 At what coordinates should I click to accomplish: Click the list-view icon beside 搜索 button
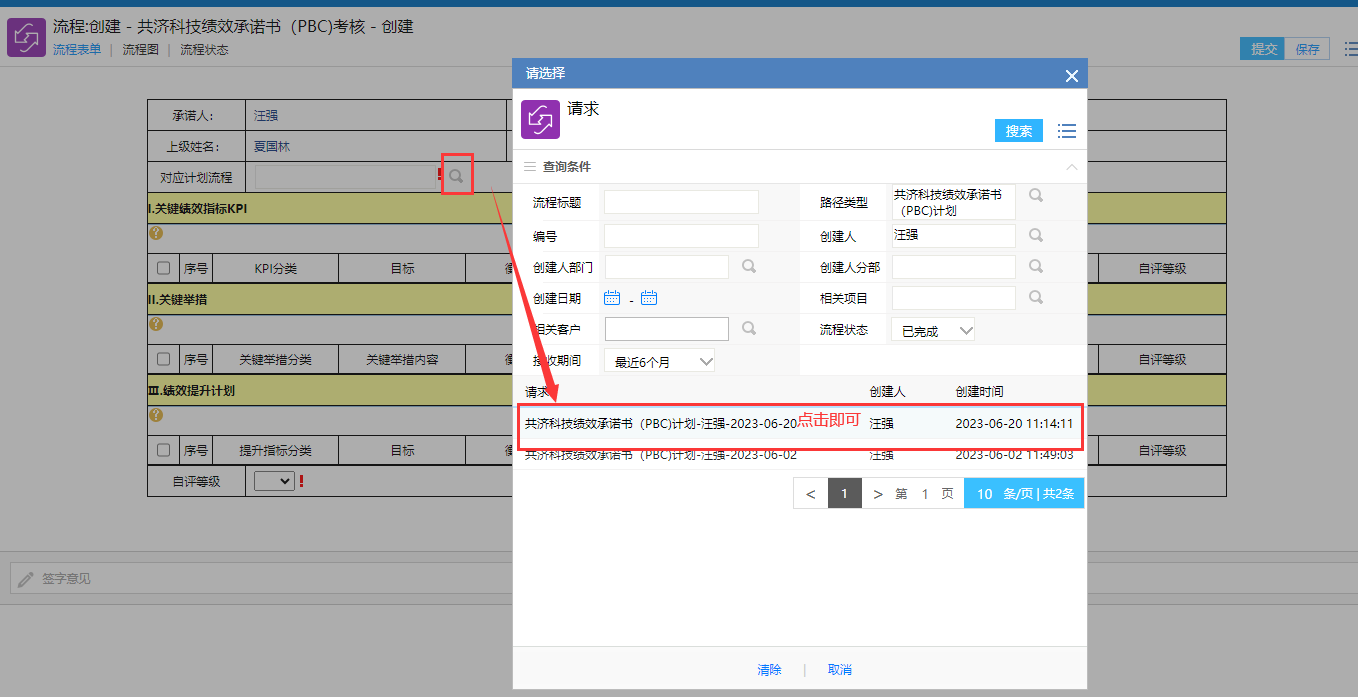(1066, 131)
